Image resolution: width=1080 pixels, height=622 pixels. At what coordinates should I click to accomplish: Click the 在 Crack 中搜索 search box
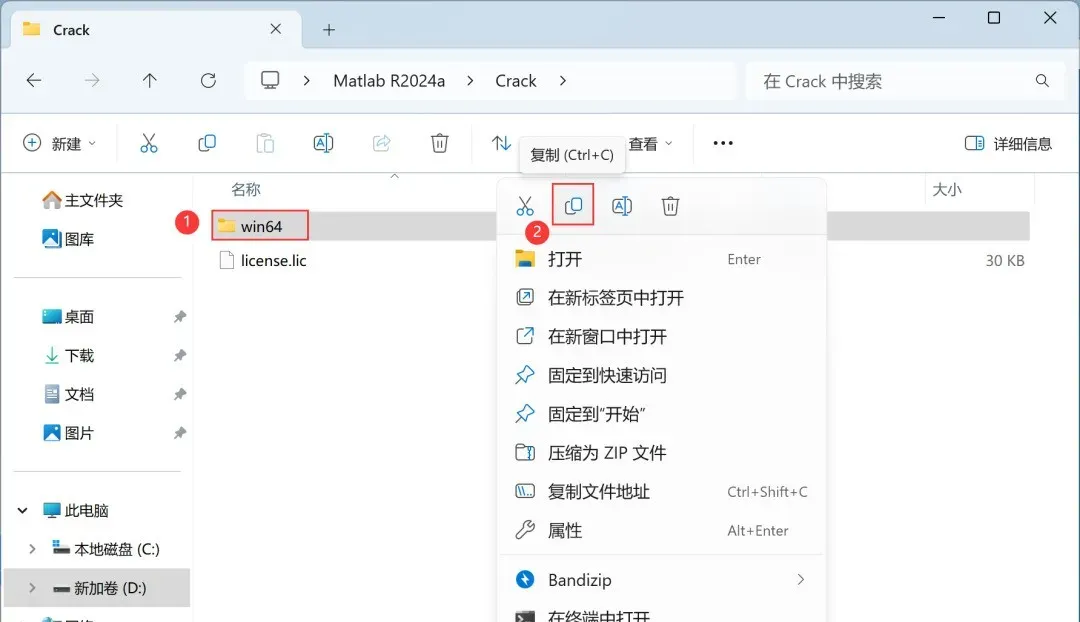pyautogui.click(x=906, y=81)
